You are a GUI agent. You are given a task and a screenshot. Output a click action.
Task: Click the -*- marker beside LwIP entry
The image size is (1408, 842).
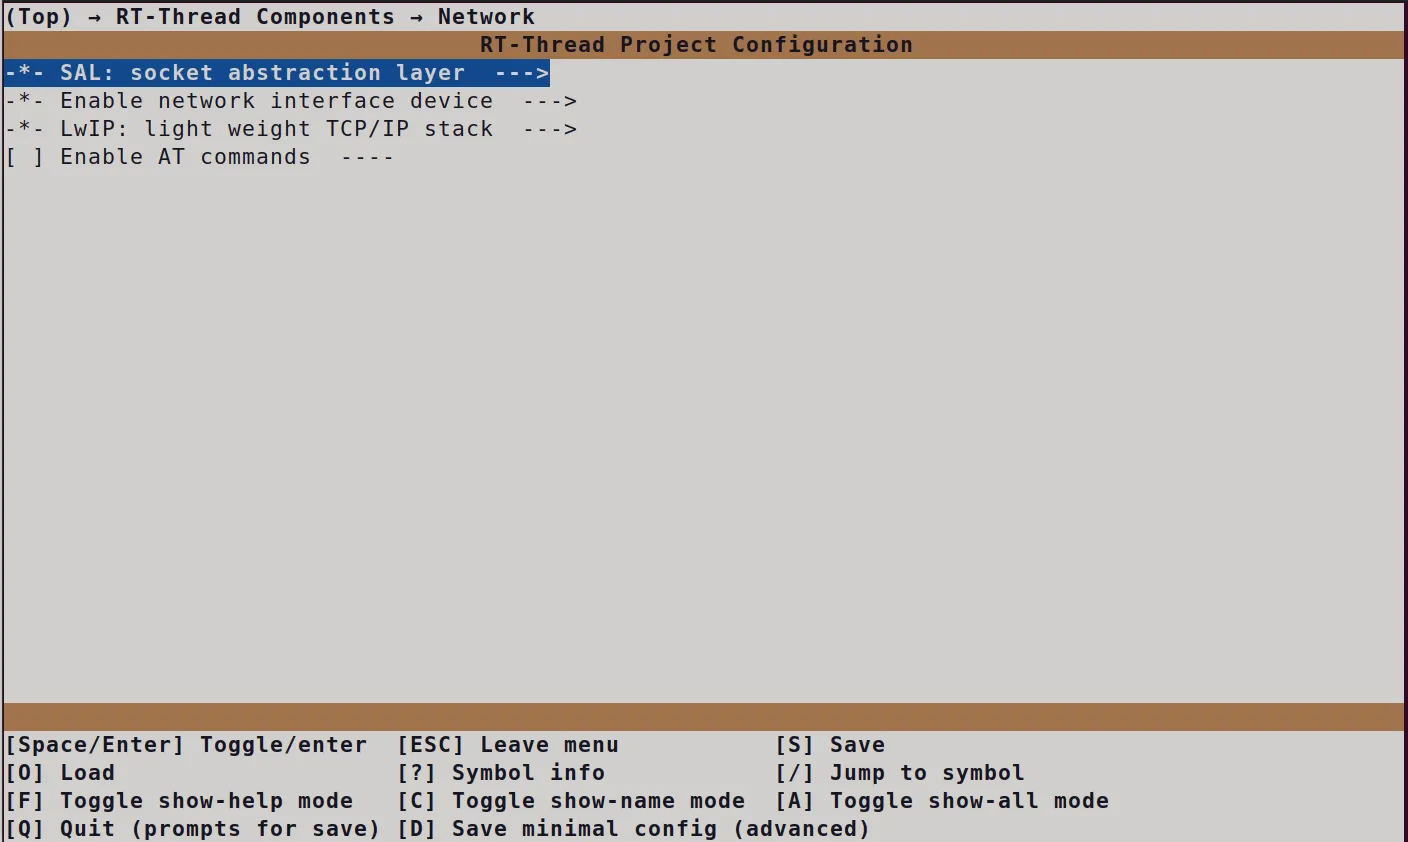coord(25,129)
